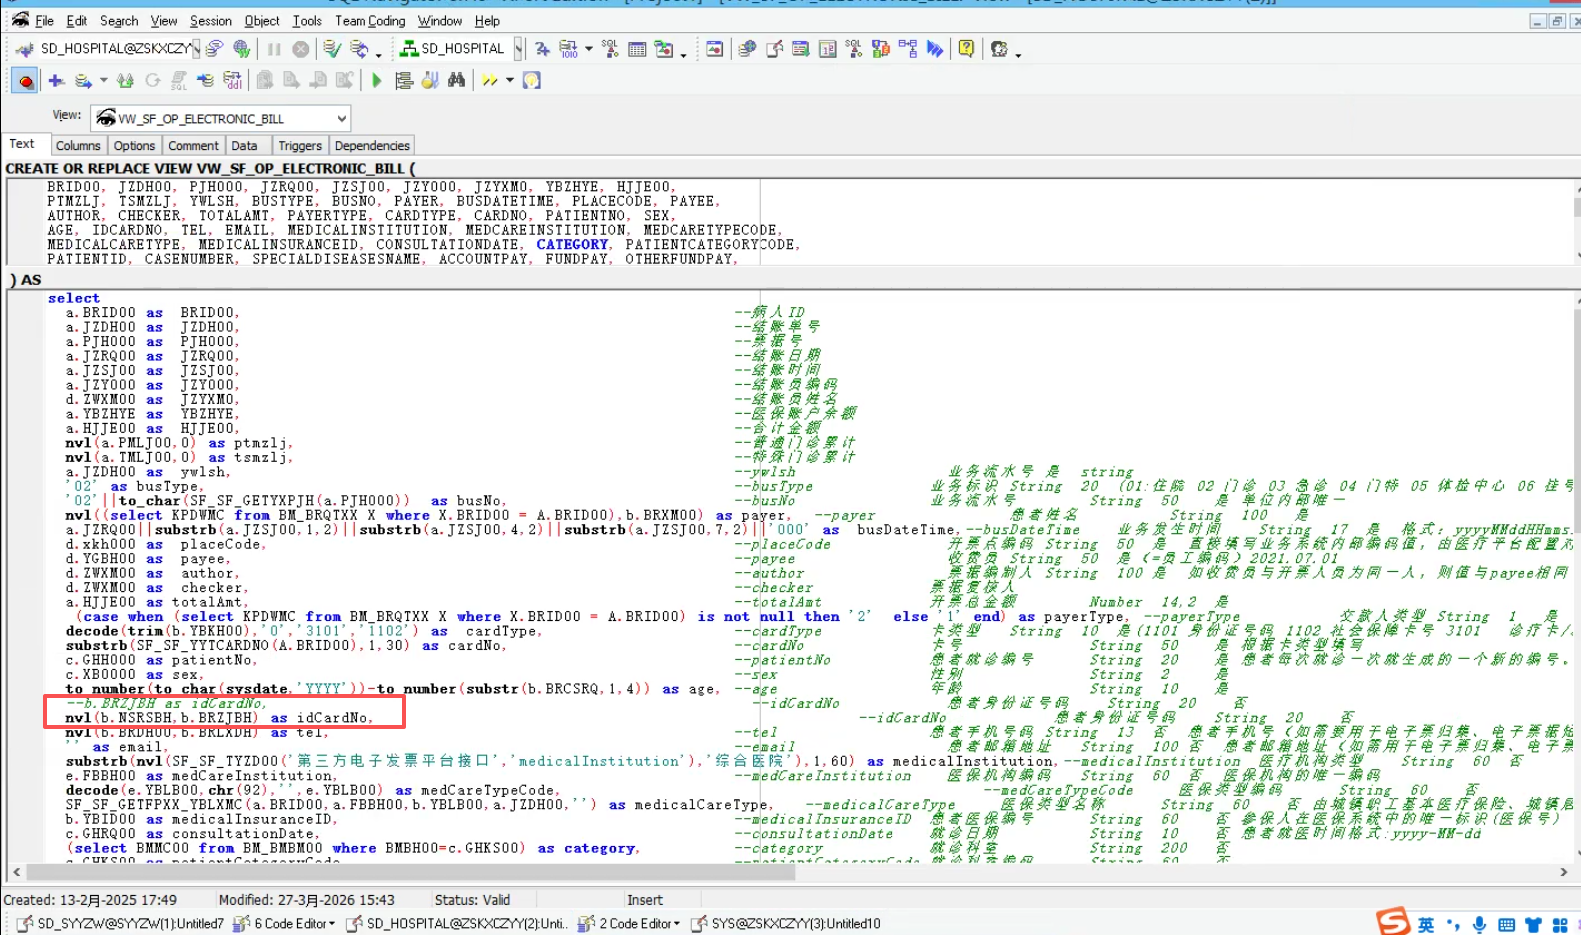Click the table grid icon in toolbar
Viewport: 1581px width, 935px height.
point(637,48)
